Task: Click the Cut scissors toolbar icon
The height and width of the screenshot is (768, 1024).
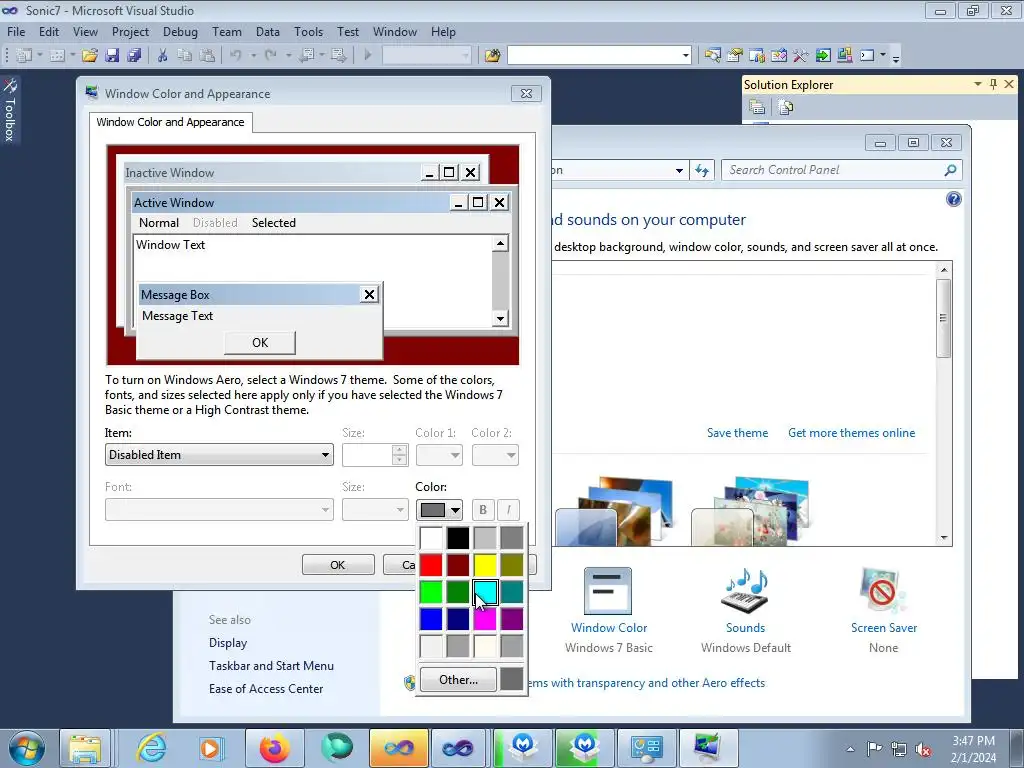Action: pyautogui.click(x=163, y=56)
